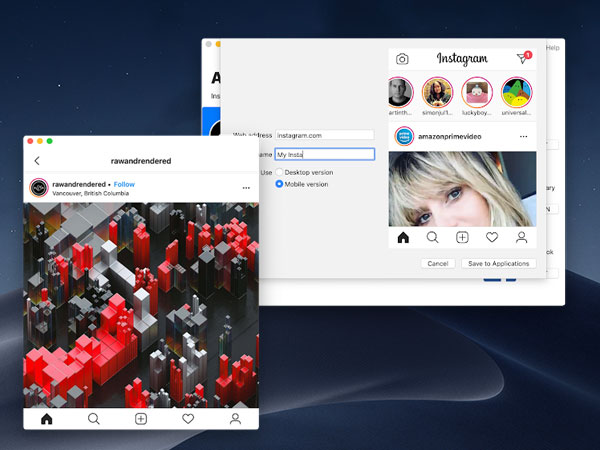Viewport: 600px width, 450px height.
Task: Tap profile icon in Instagram preview
Action: (x=521, y=238)
